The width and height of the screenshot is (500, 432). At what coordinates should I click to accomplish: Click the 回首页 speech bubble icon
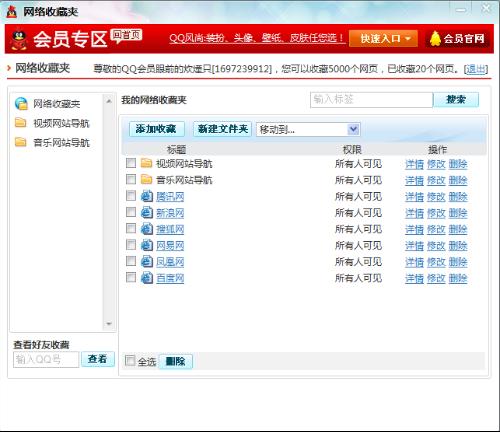(x=127, y=35)
